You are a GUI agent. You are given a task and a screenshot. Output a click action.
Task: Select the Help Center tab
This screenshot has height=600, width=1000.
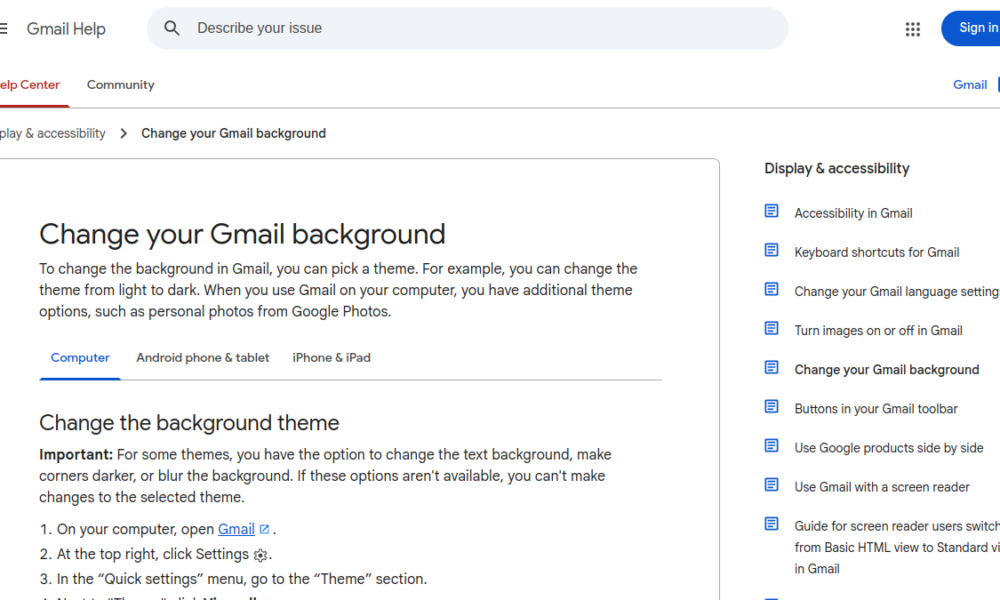tap(30, 85)
